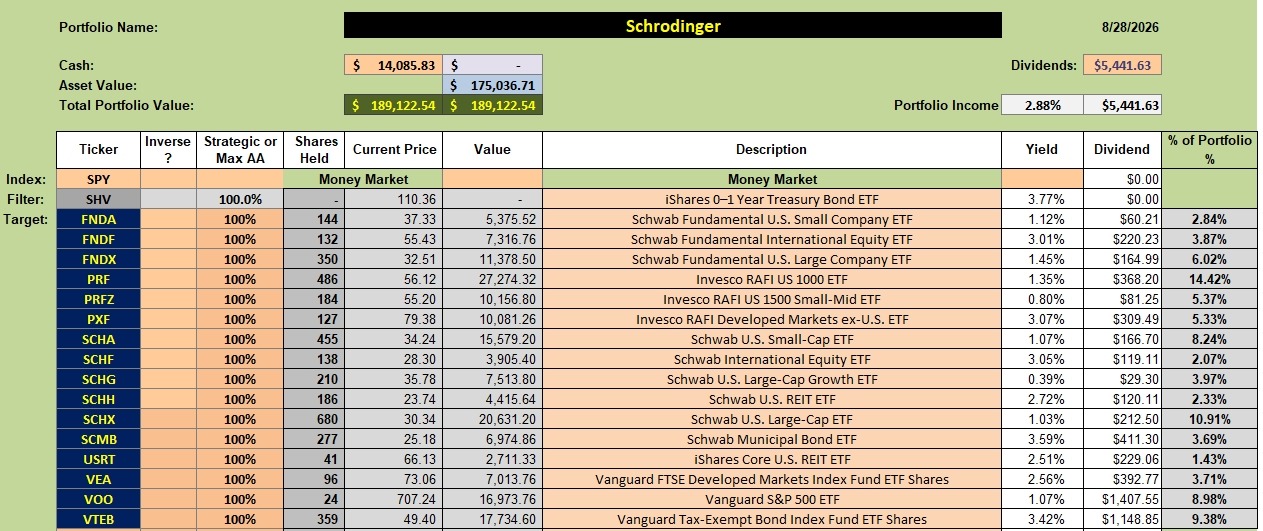
Task: Click the SHV filter ticker cell
Action: [x=98, y=199]
